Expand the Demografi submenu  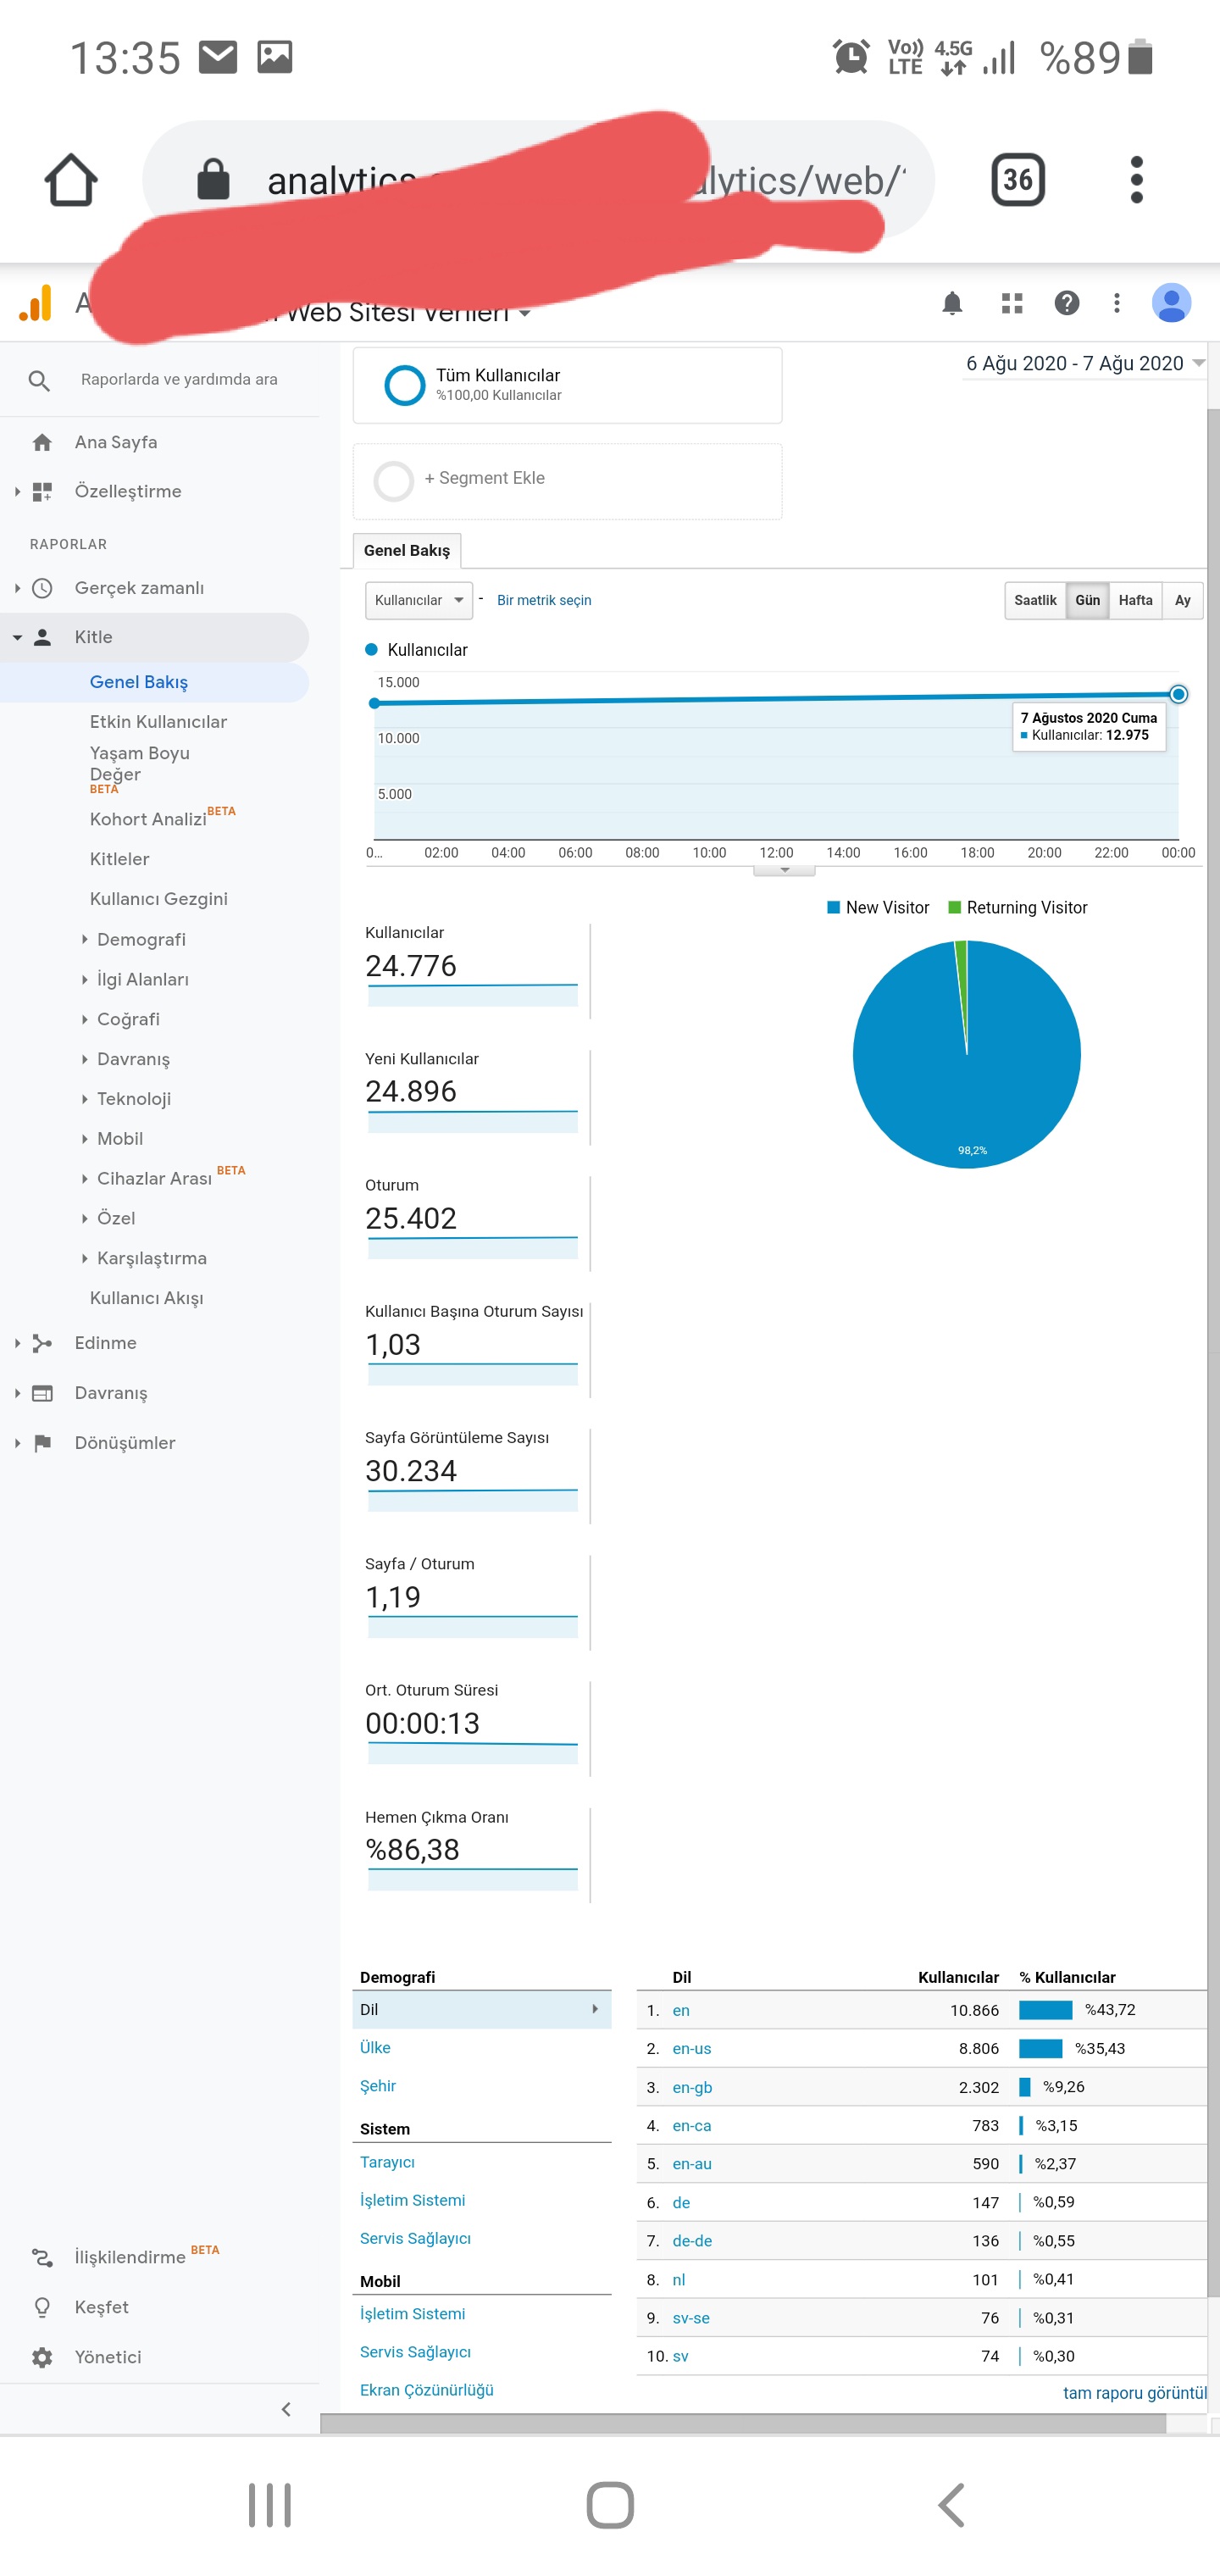tap(141, 939)
